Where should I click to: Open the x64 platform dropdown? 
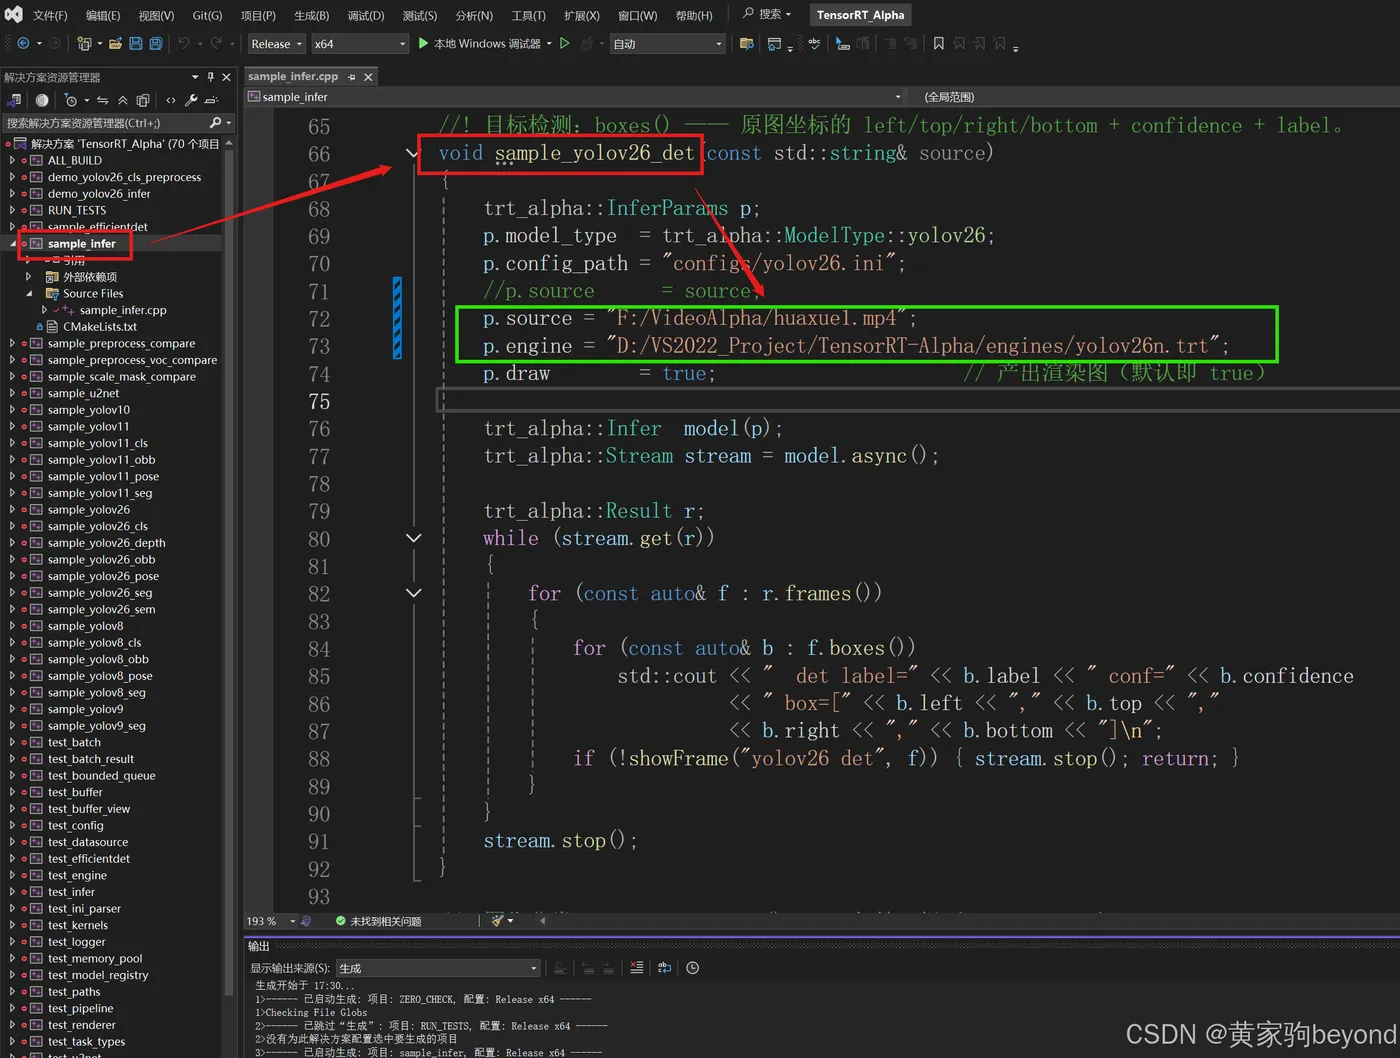360,44
